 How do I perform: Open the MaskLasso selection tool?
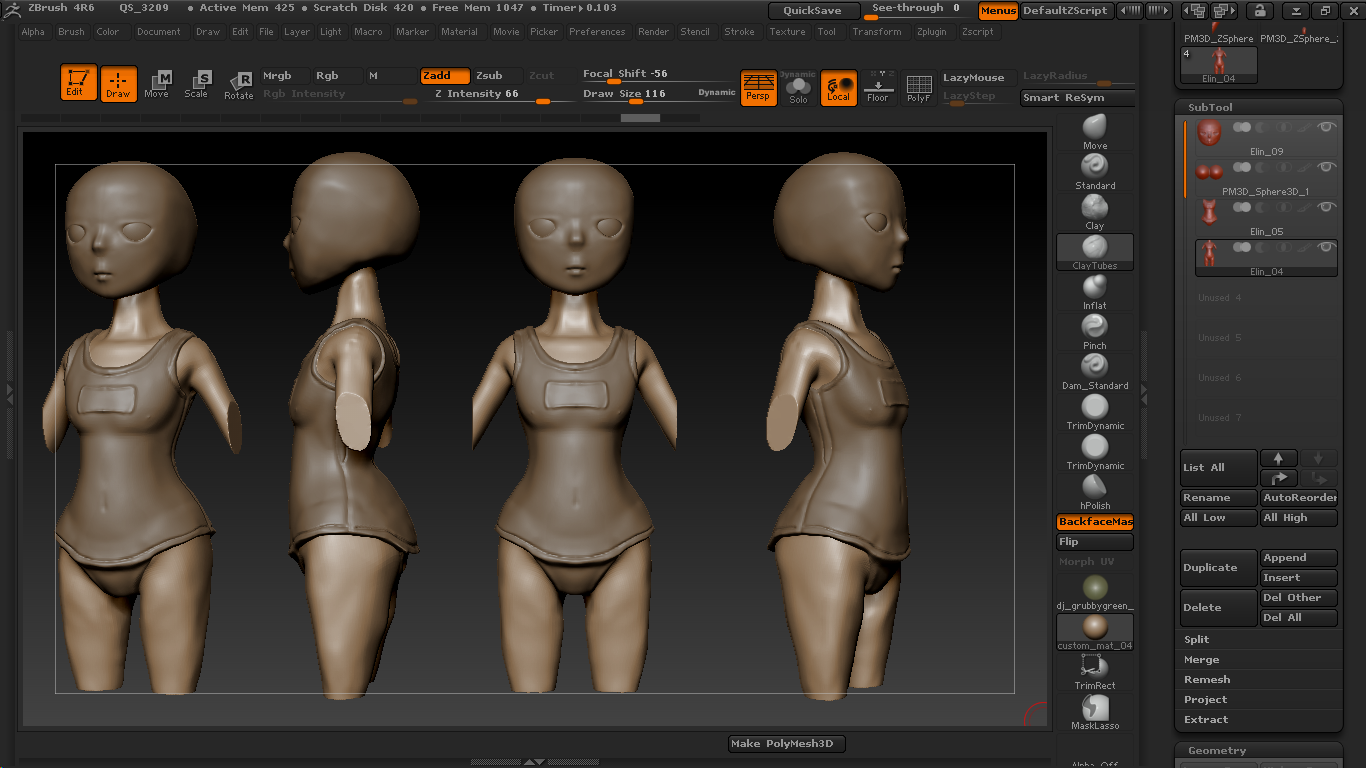[x=1095, y=708]
